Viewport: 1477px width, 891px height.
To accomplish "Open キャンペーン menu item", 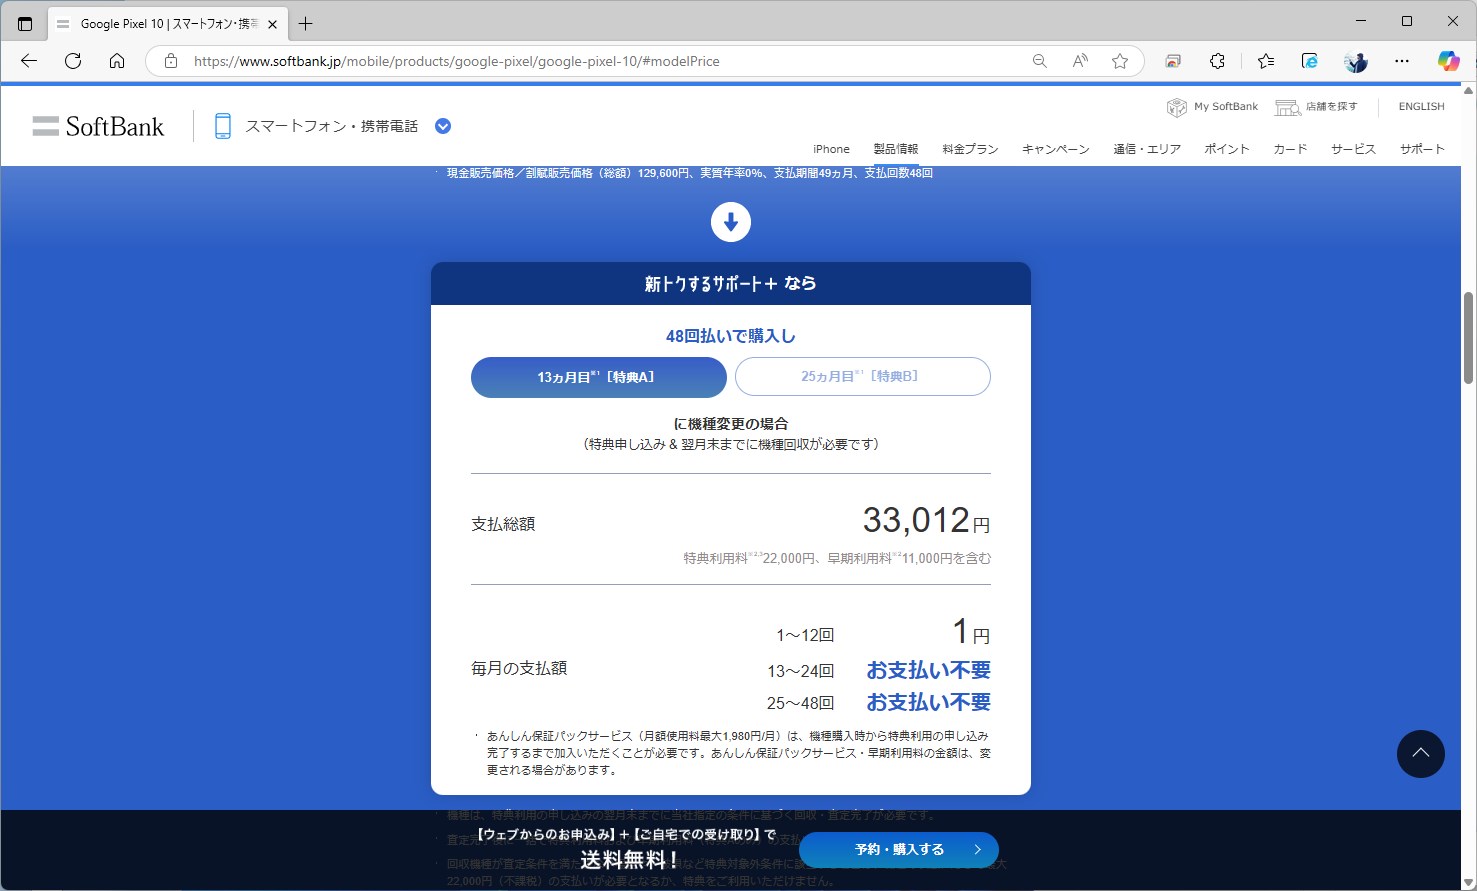I will click(x=1055, y=149).
